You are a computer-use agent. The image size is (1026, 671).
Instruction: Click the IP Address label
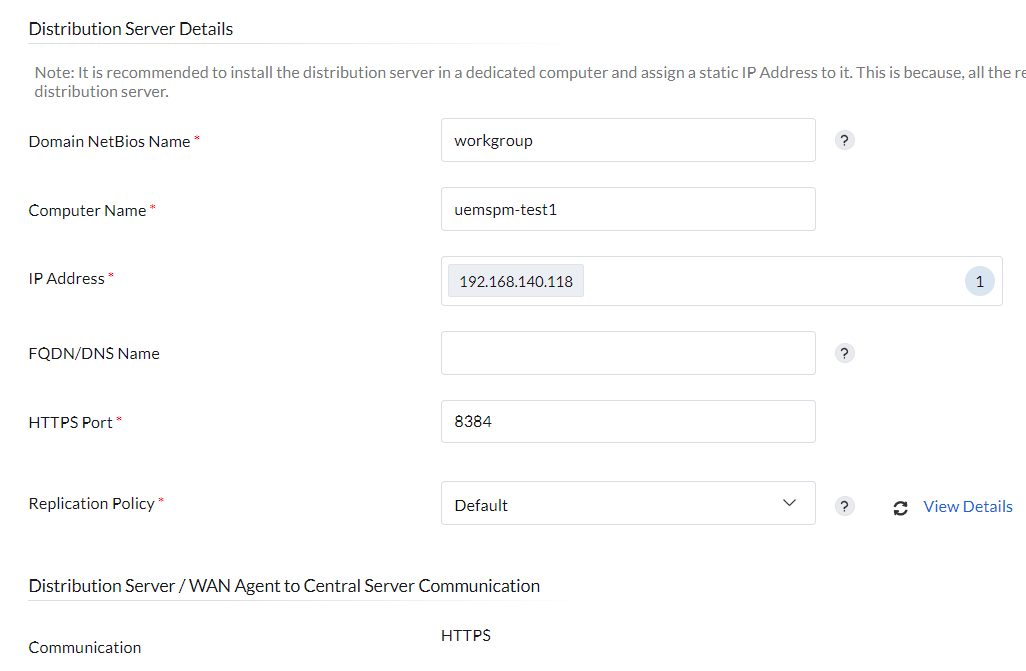(x=66, y=279)
